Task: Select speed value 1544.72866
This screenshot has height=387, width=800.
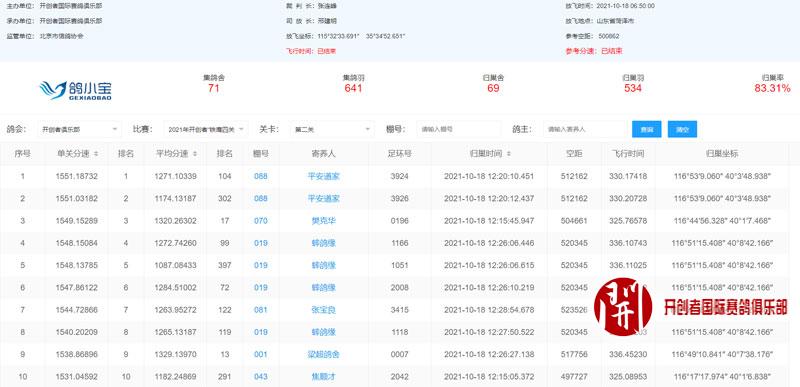Action: [77, 310]
